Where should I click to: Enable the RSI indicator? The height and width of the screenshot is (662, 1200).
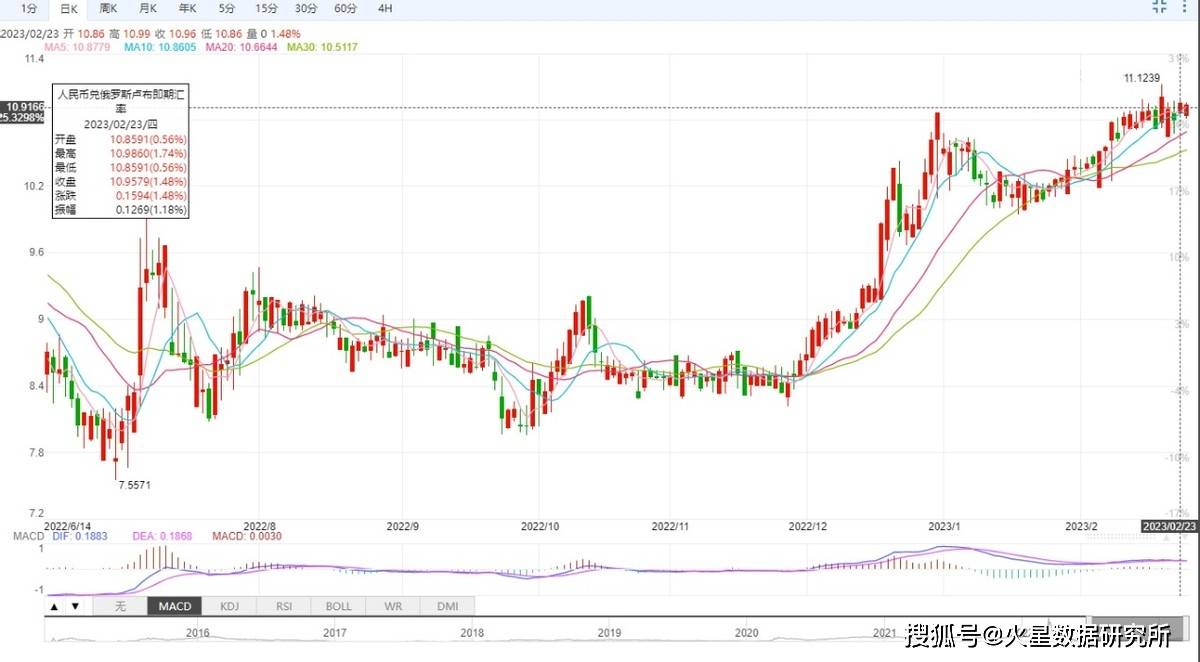point(283,606)
